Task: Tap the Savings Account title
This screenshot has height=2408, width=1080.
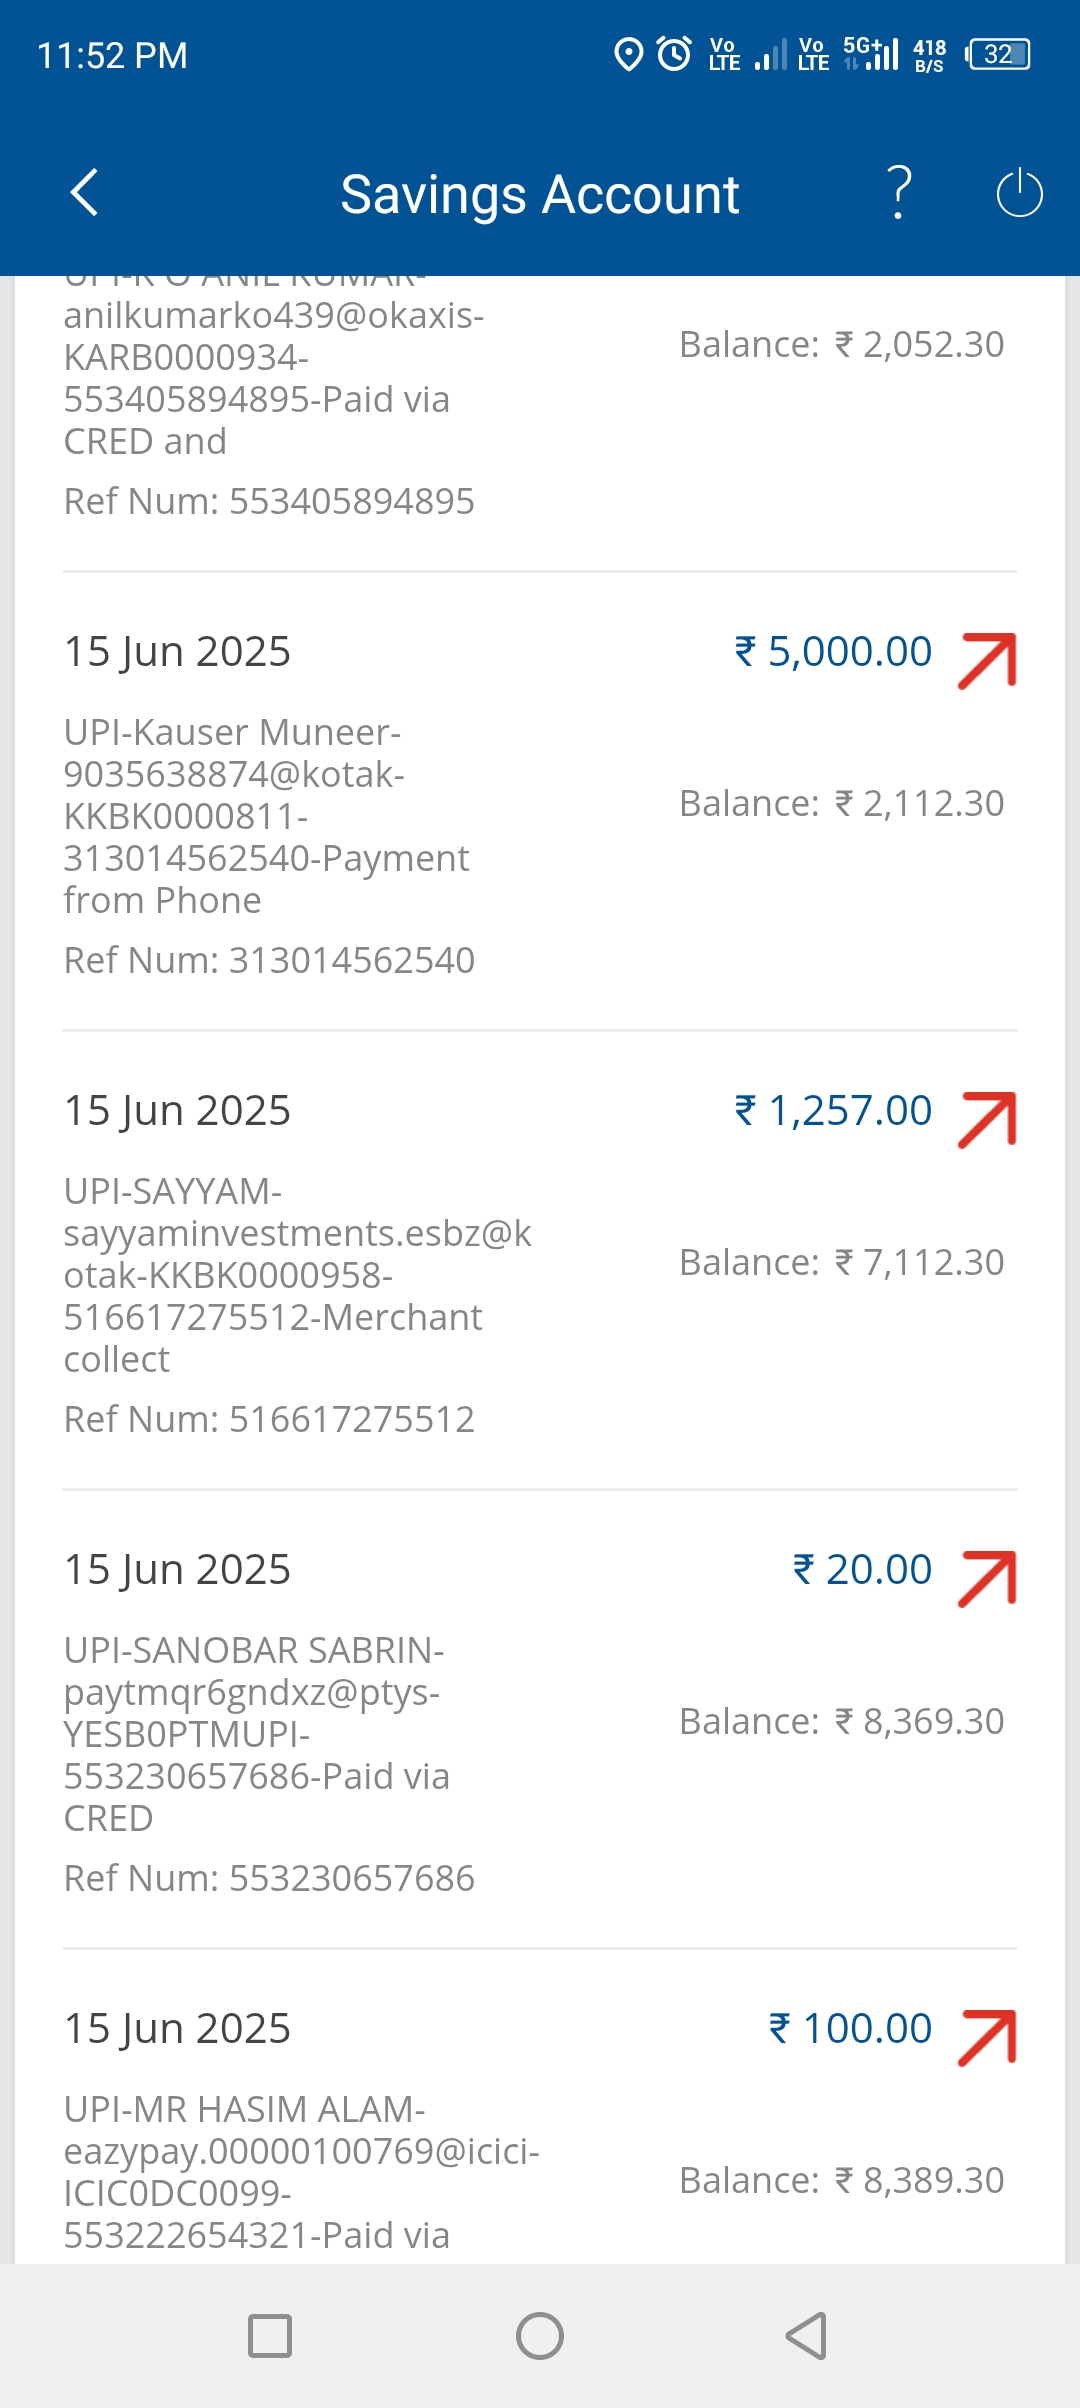Action: pyautogui.click(x=540, y=194)
